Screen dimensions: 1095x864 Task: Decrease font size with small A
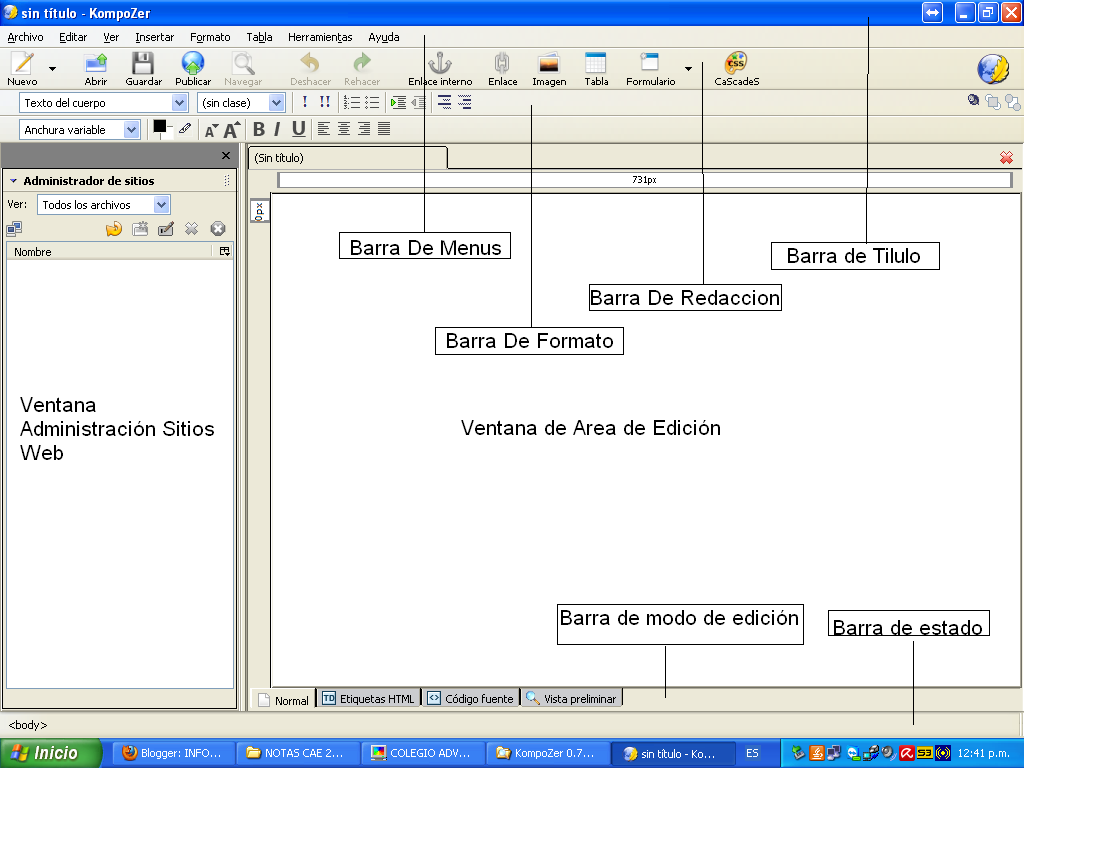[x=211, y=130]
